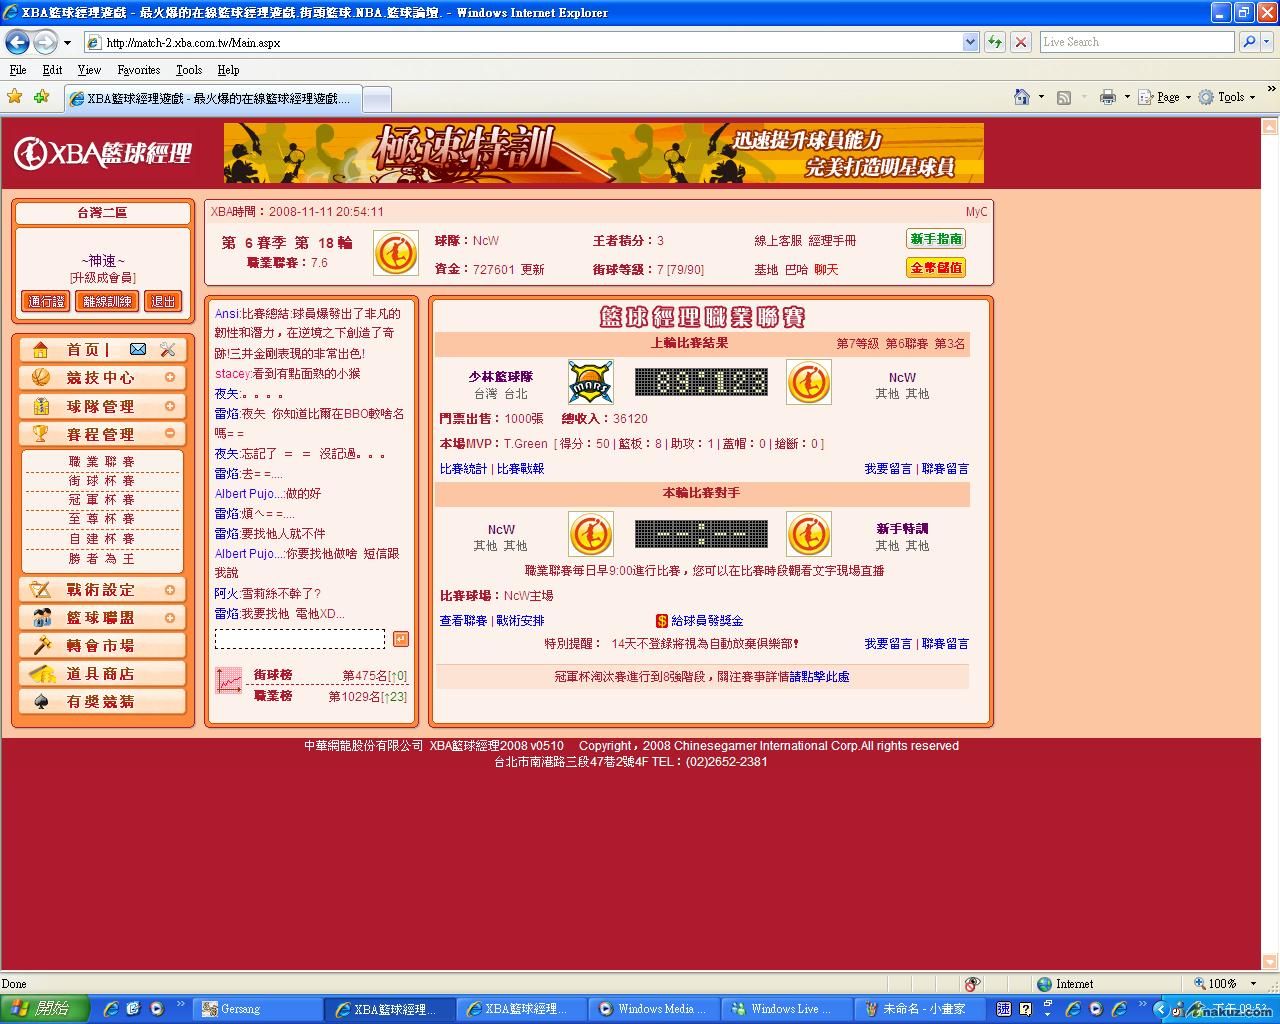Click the 金幣儲值 top-up button

[x=936, y=268]
